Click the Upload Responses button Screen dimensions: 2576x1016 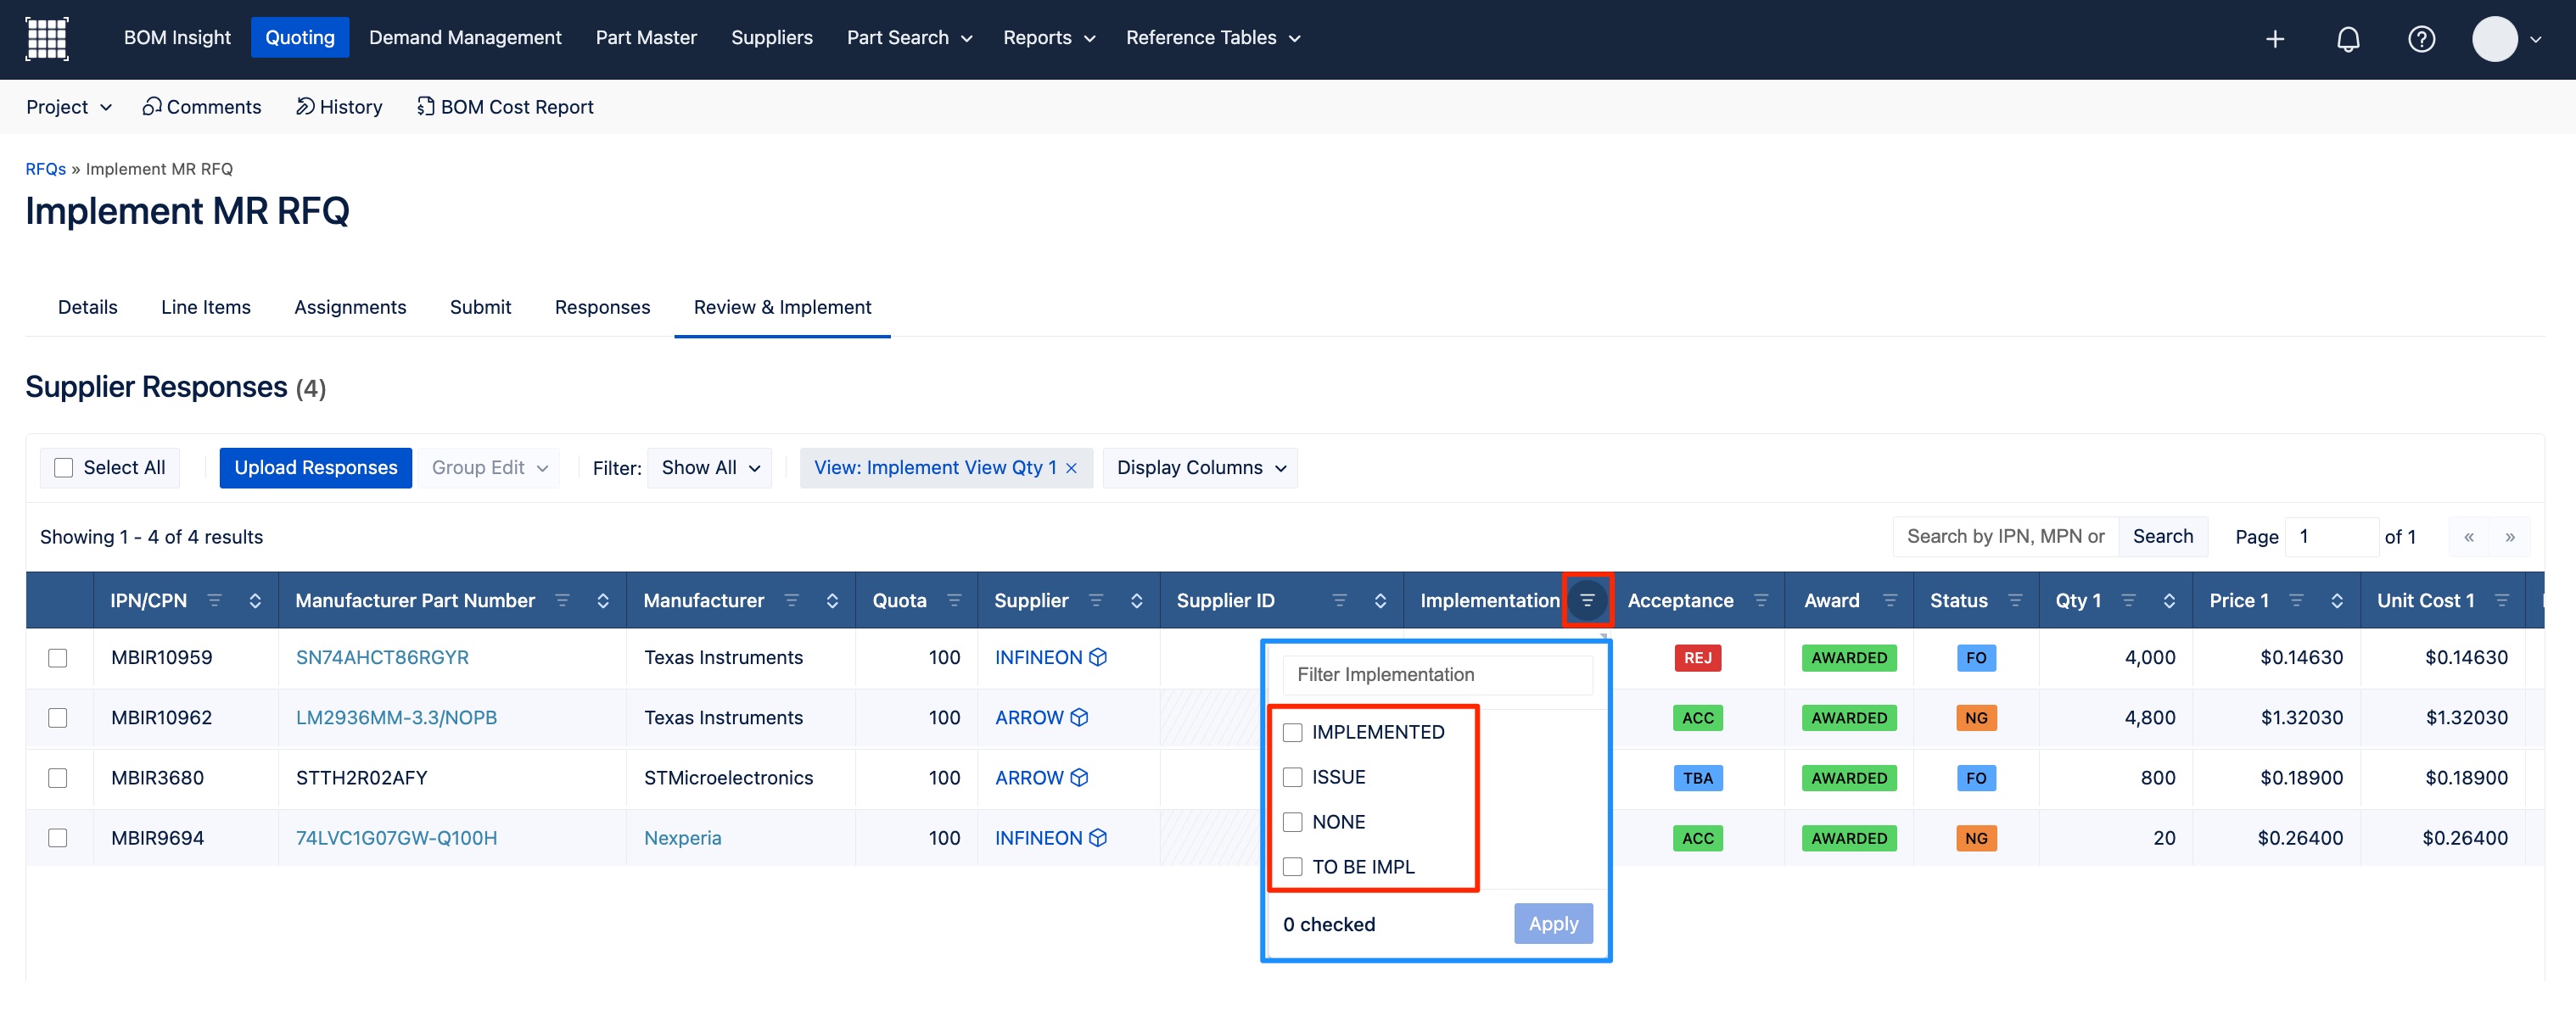(316, 468)
